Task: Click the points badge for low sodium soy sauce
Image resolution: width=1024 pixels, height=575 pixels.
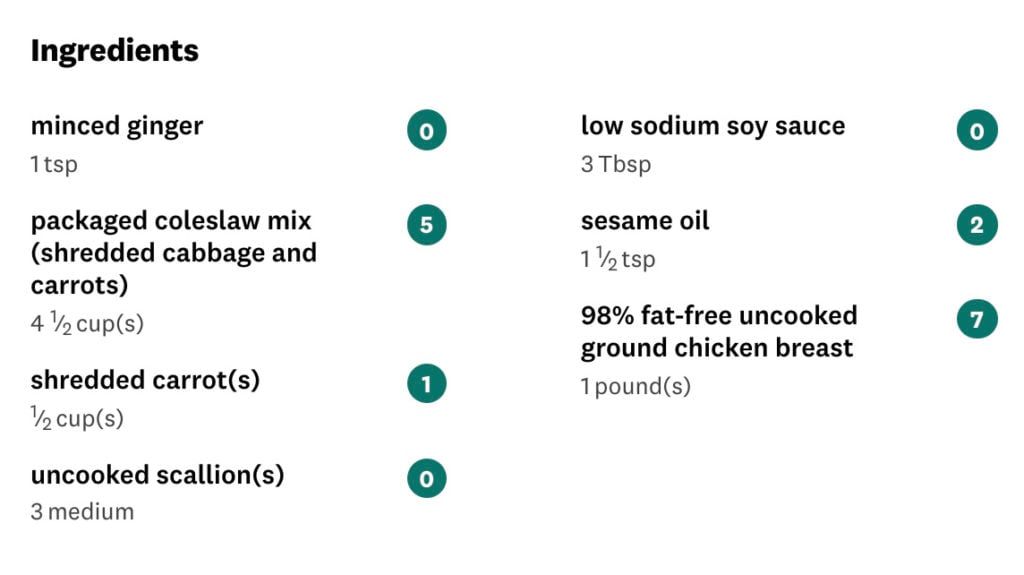Action: coord(977,130)
